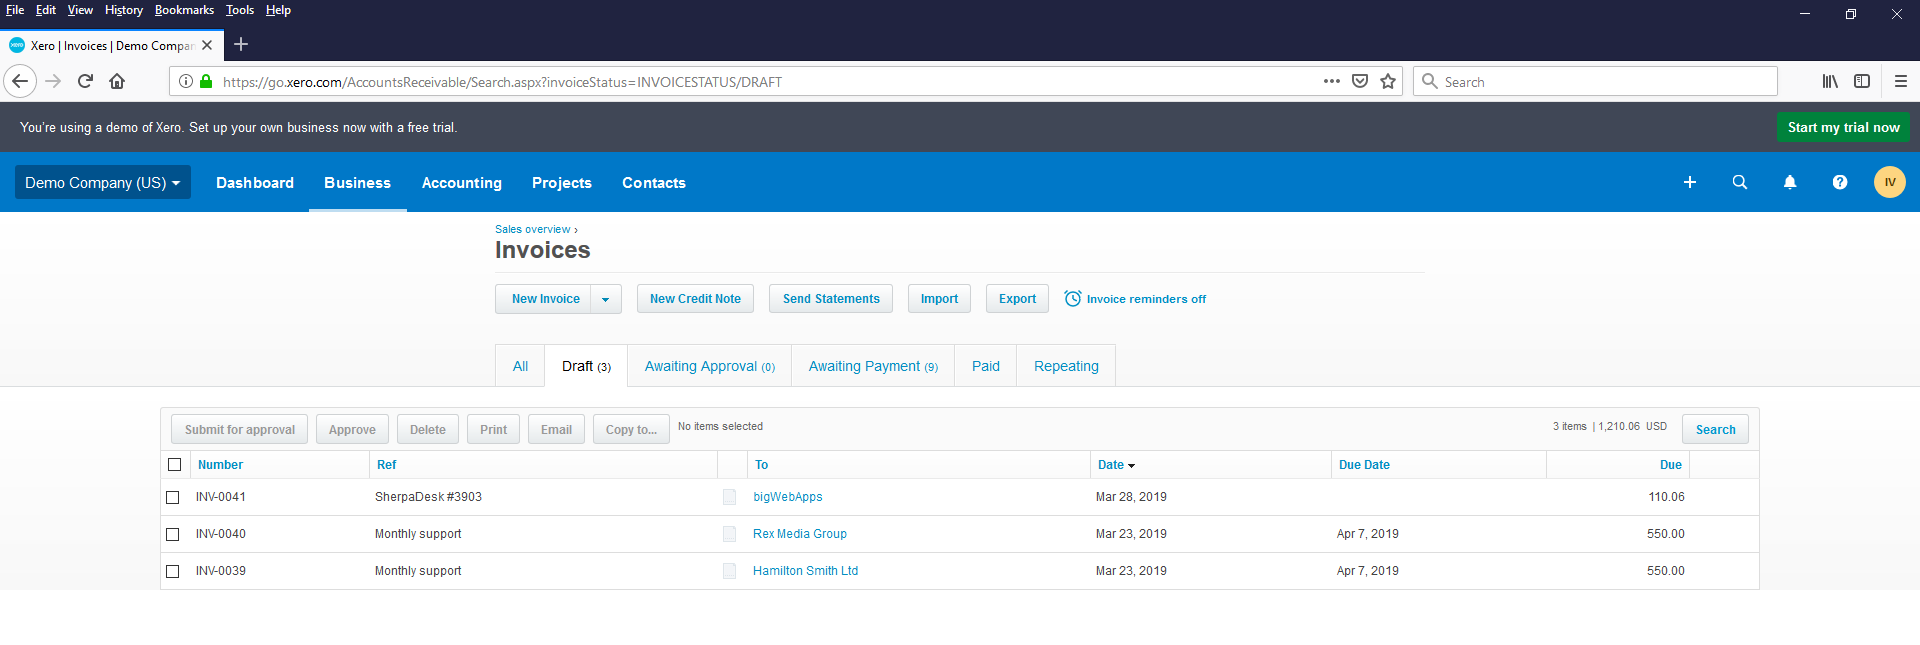Tick the checkbox for invoice INV-0041
The image size is (1920, 645).
pyautogui.click(x=173, y=497)
